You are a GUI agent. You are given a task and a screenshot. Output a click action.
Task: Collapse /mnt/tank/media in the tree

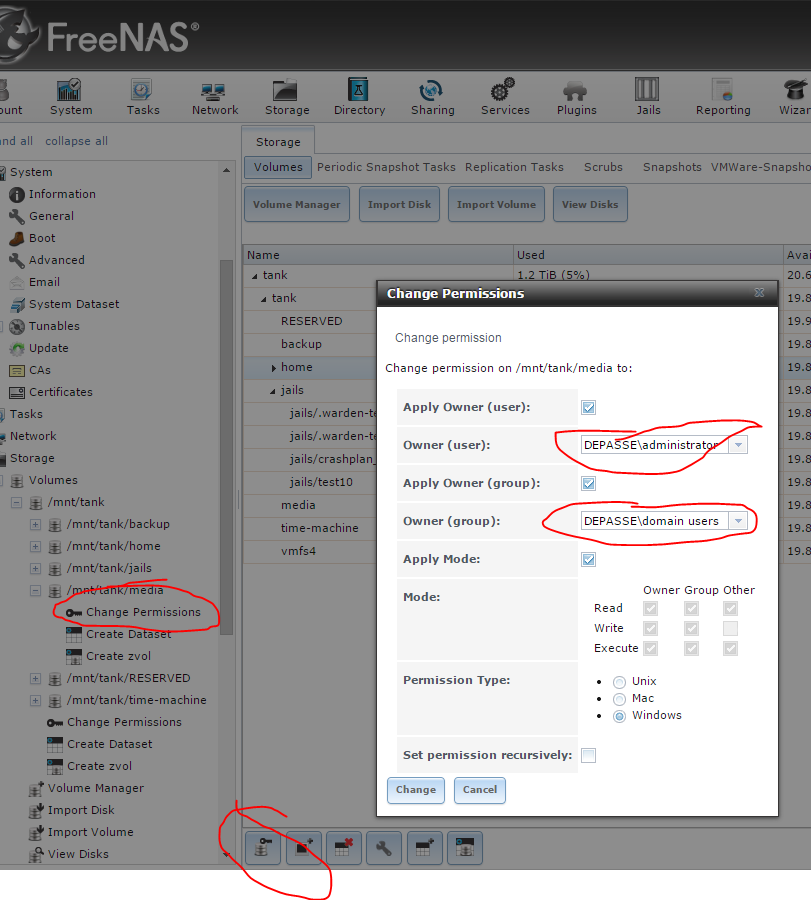point(35,591)
